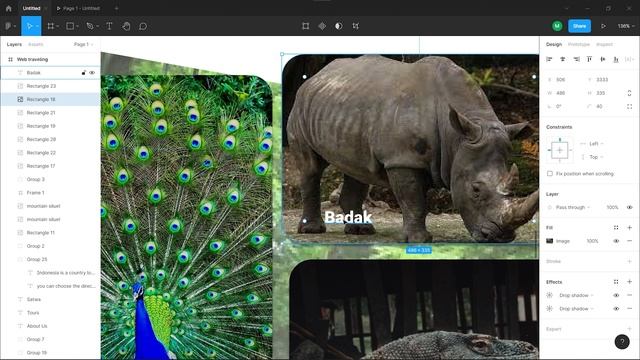Switch to the Prototype tab

point(579,44)
